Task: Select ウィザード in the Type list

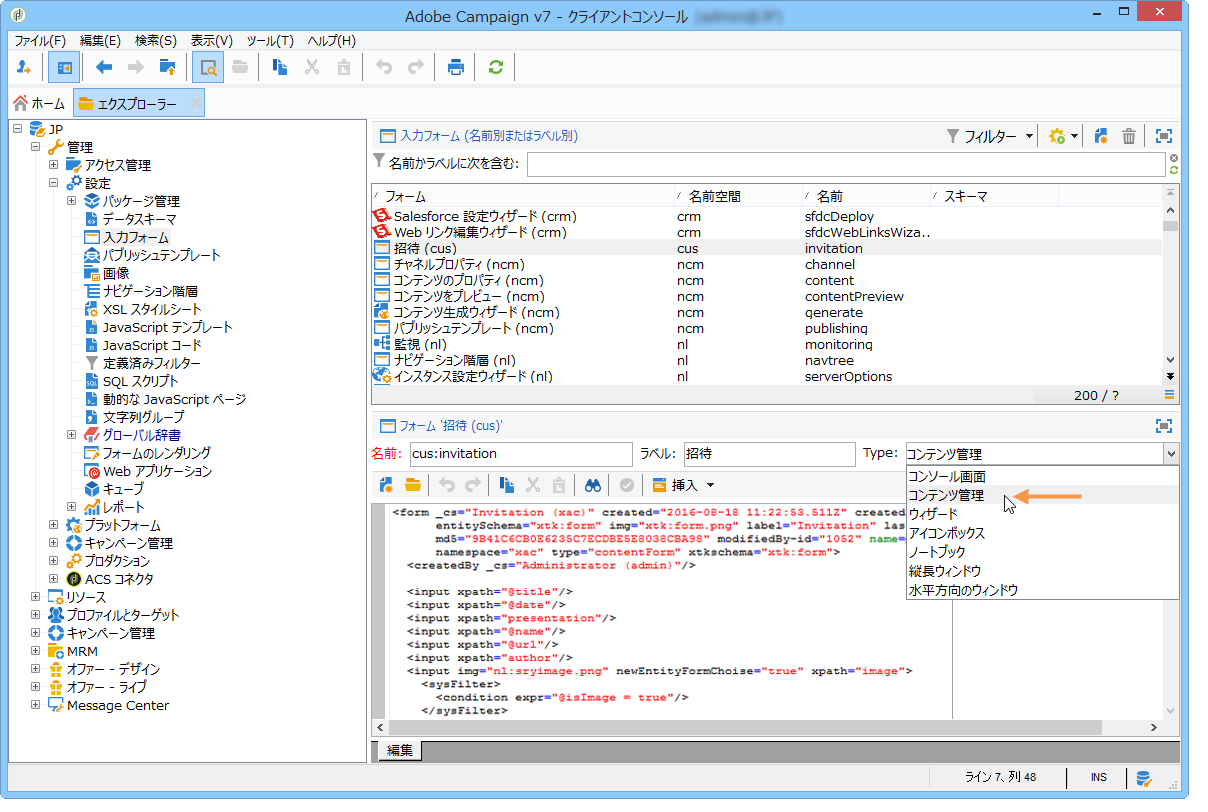Action: click(1042, 514)
